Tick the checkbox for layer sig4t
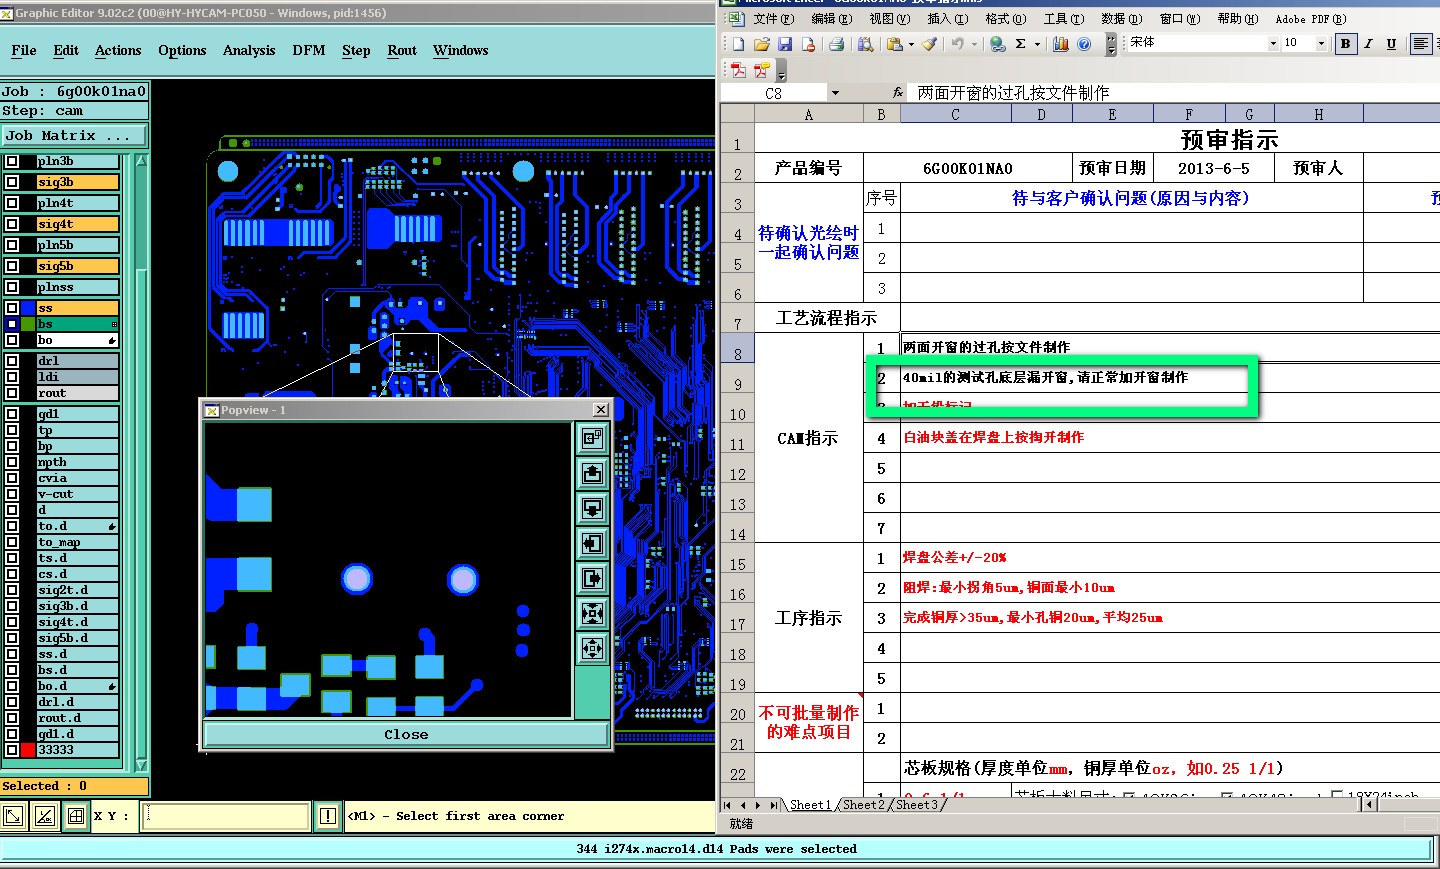This screenshot has height=869, width=1440. tap(12, 224)
